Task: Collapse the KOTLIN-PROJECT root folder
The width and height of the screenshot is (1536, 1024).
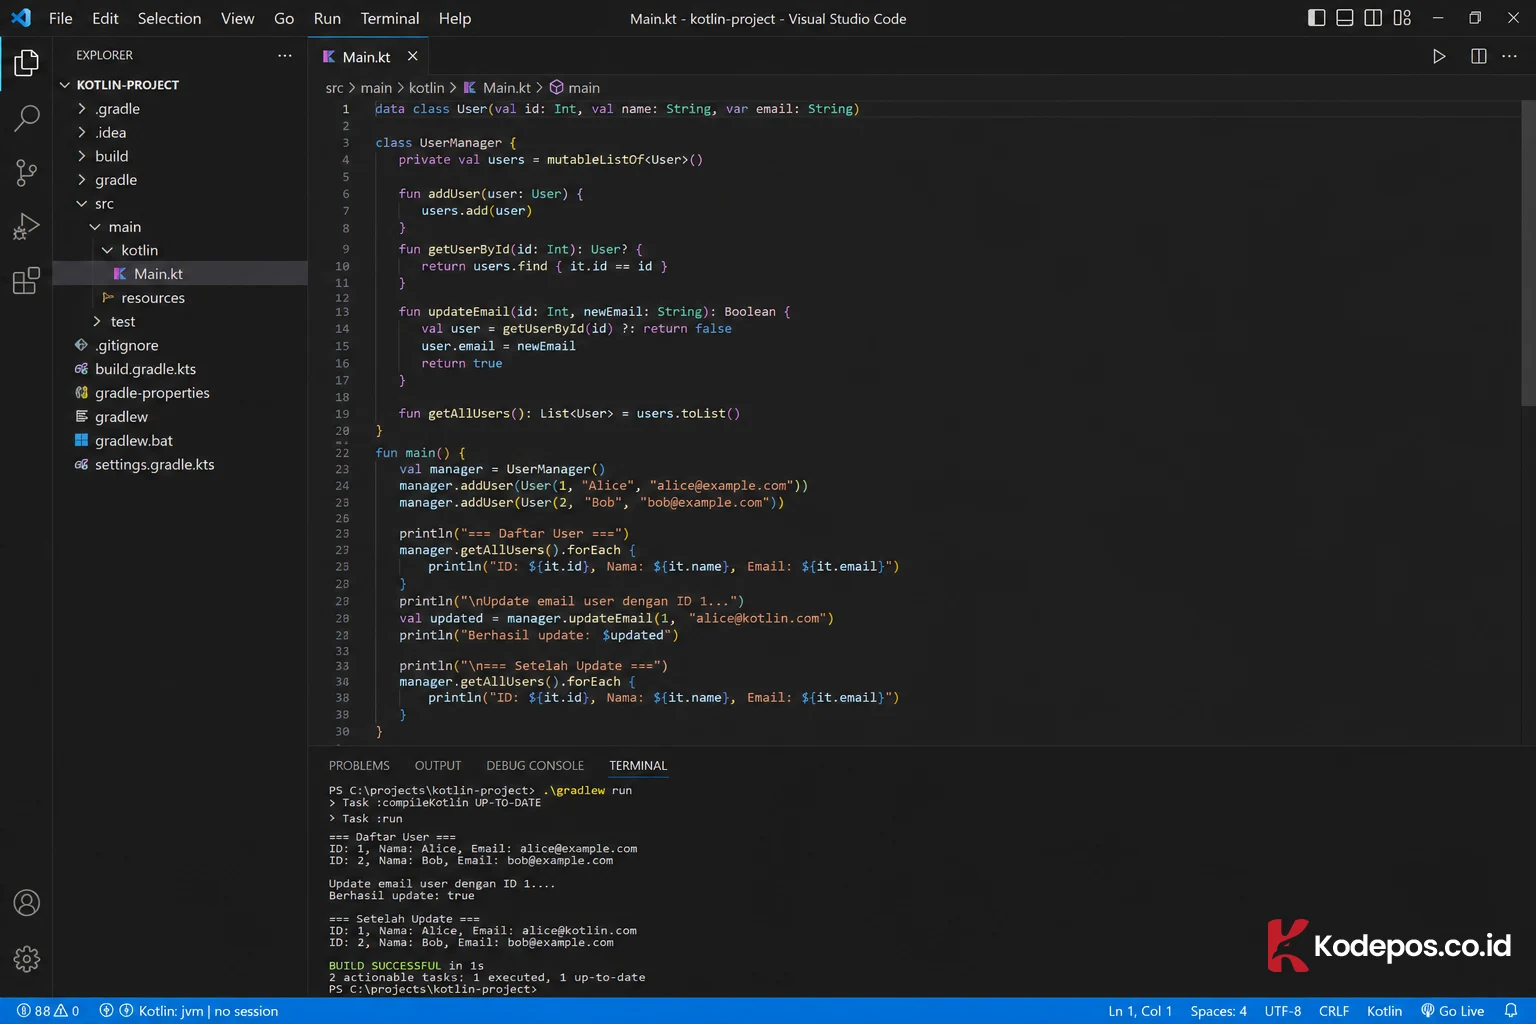Action: point(180,85)
